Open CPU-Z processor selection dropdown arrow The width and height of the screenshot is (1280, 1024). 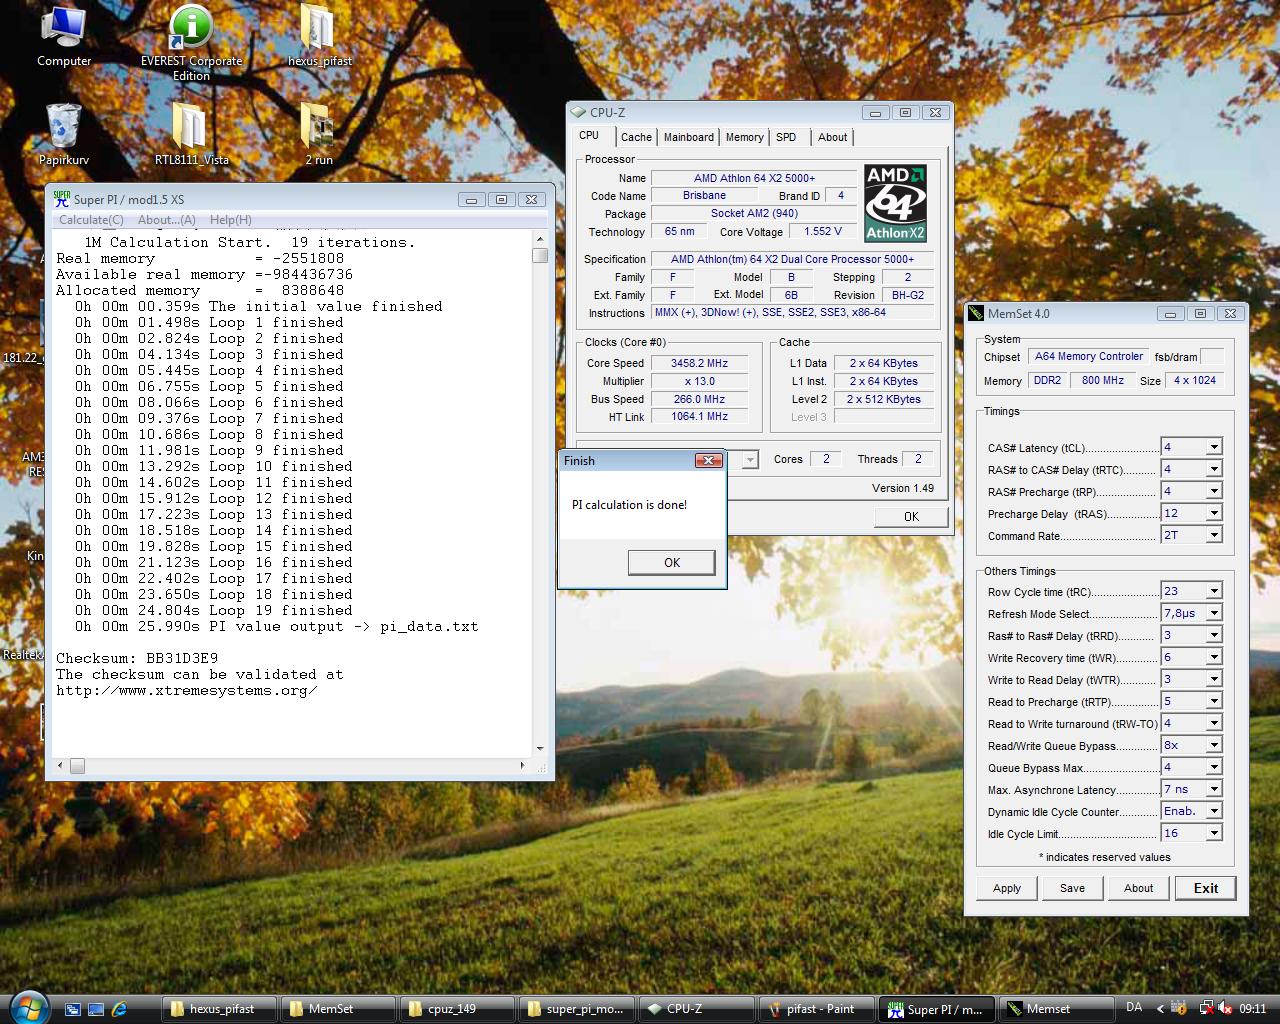tap(751, 459)
